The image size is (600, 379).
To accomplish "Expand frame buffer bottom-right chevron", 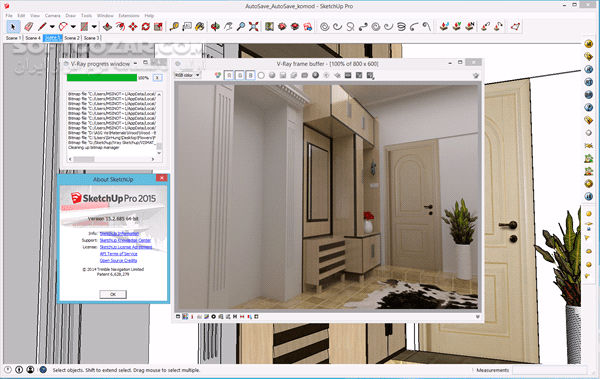I will [478, 317].
